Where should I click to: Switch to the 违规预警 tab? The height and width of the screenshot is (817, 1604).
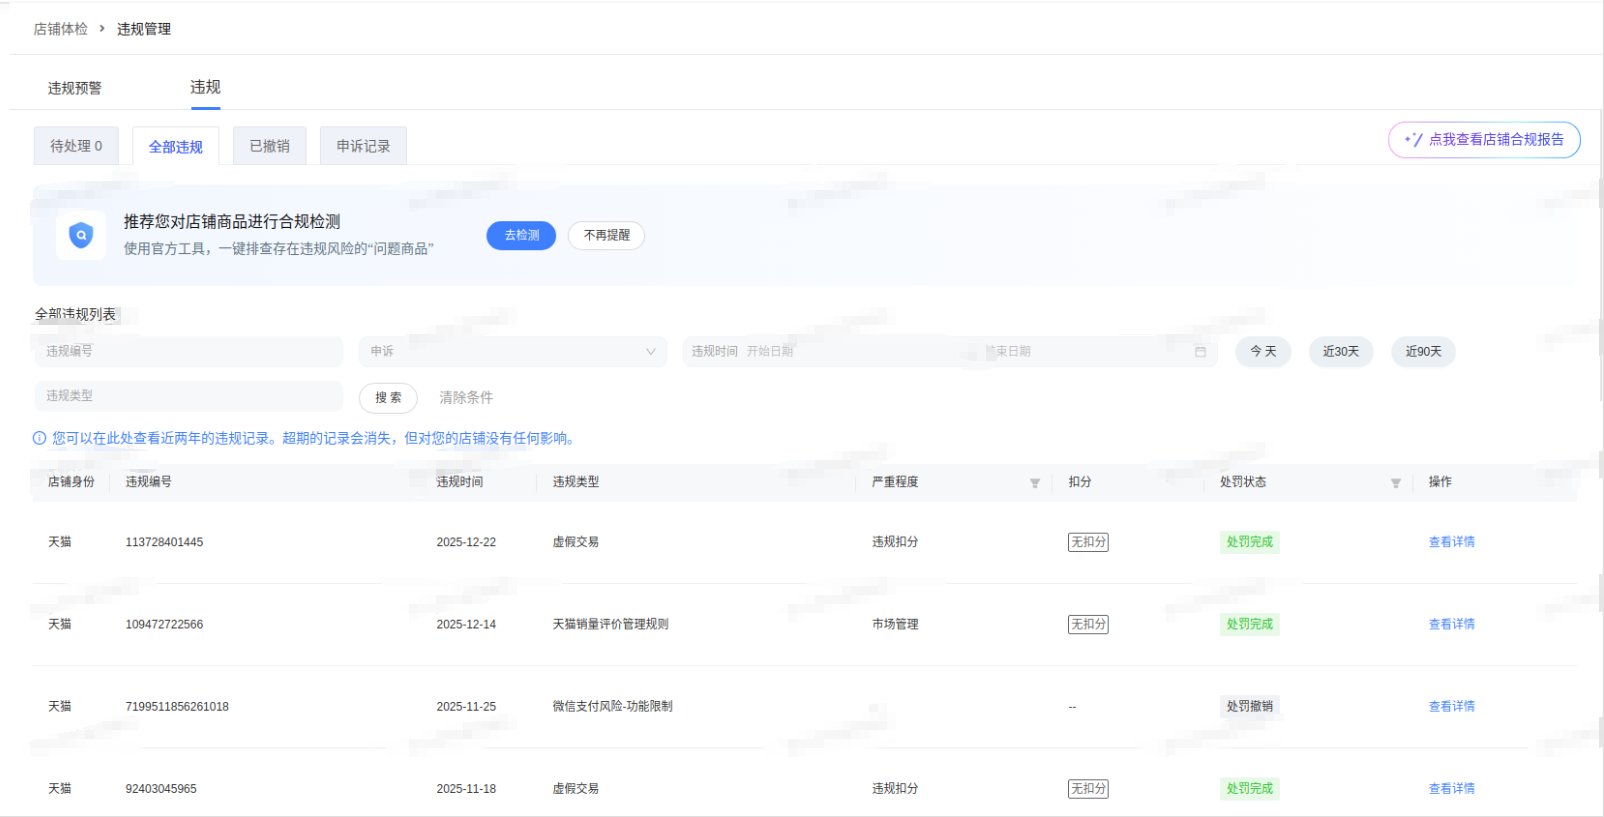[x=75, y=88]
